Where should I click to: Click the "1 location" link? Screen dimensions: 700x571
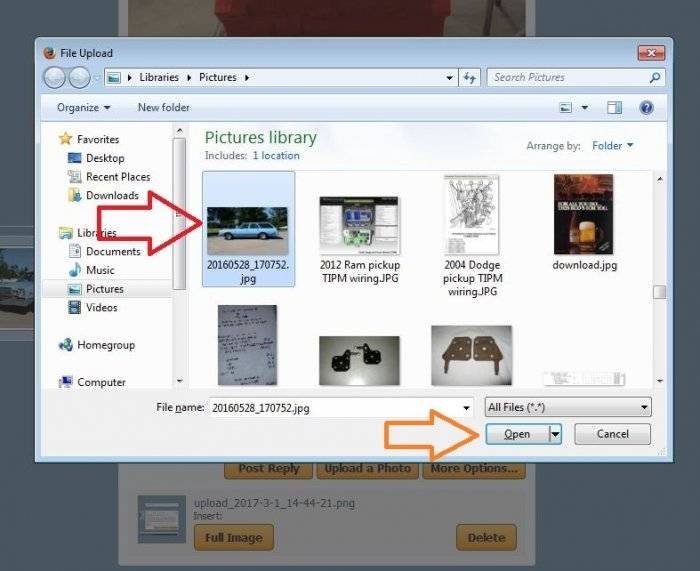click(x=276, y=156)
